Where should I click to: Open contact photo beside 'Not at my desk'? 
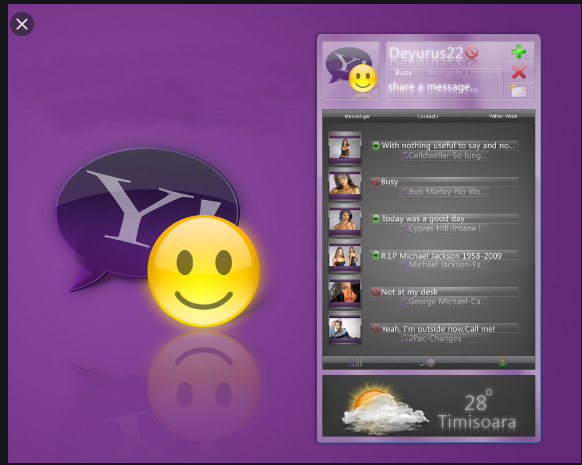pos(345,292)
